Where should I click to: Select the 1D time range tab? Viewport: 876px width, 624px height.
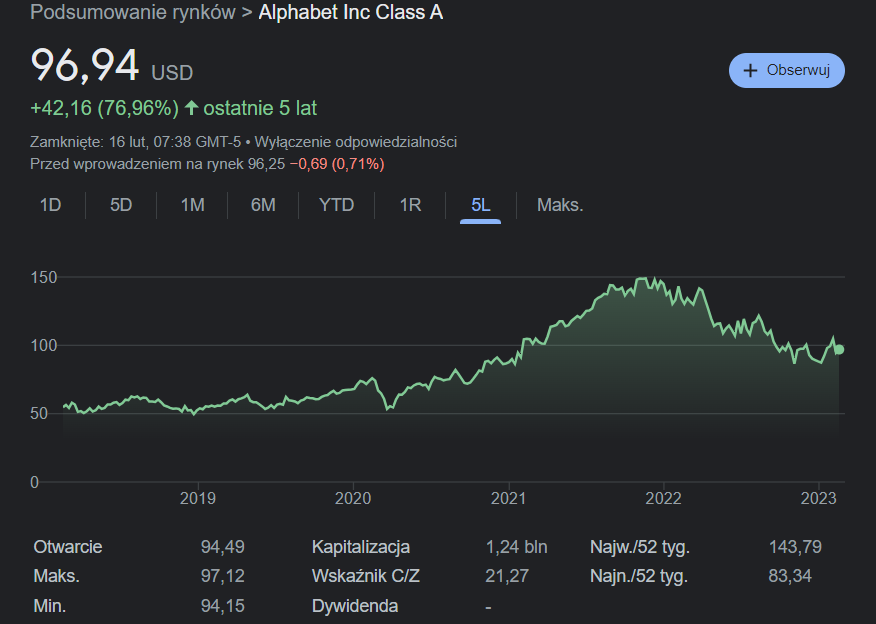pos(50,205)
